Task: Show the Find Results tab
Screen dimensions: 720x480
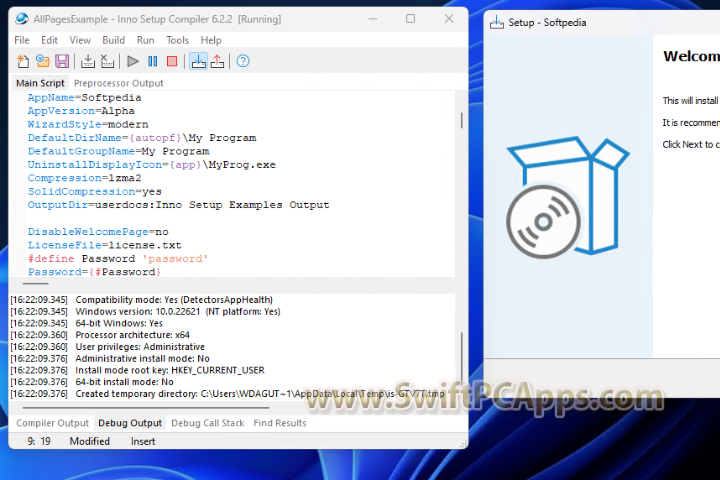Action: coord(280,423)
